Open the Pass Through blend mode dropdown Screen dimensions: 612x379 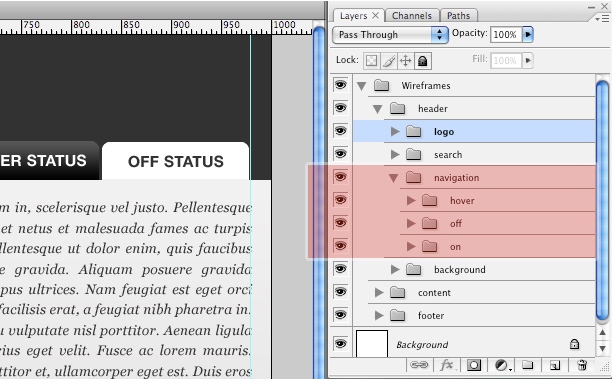390,35
